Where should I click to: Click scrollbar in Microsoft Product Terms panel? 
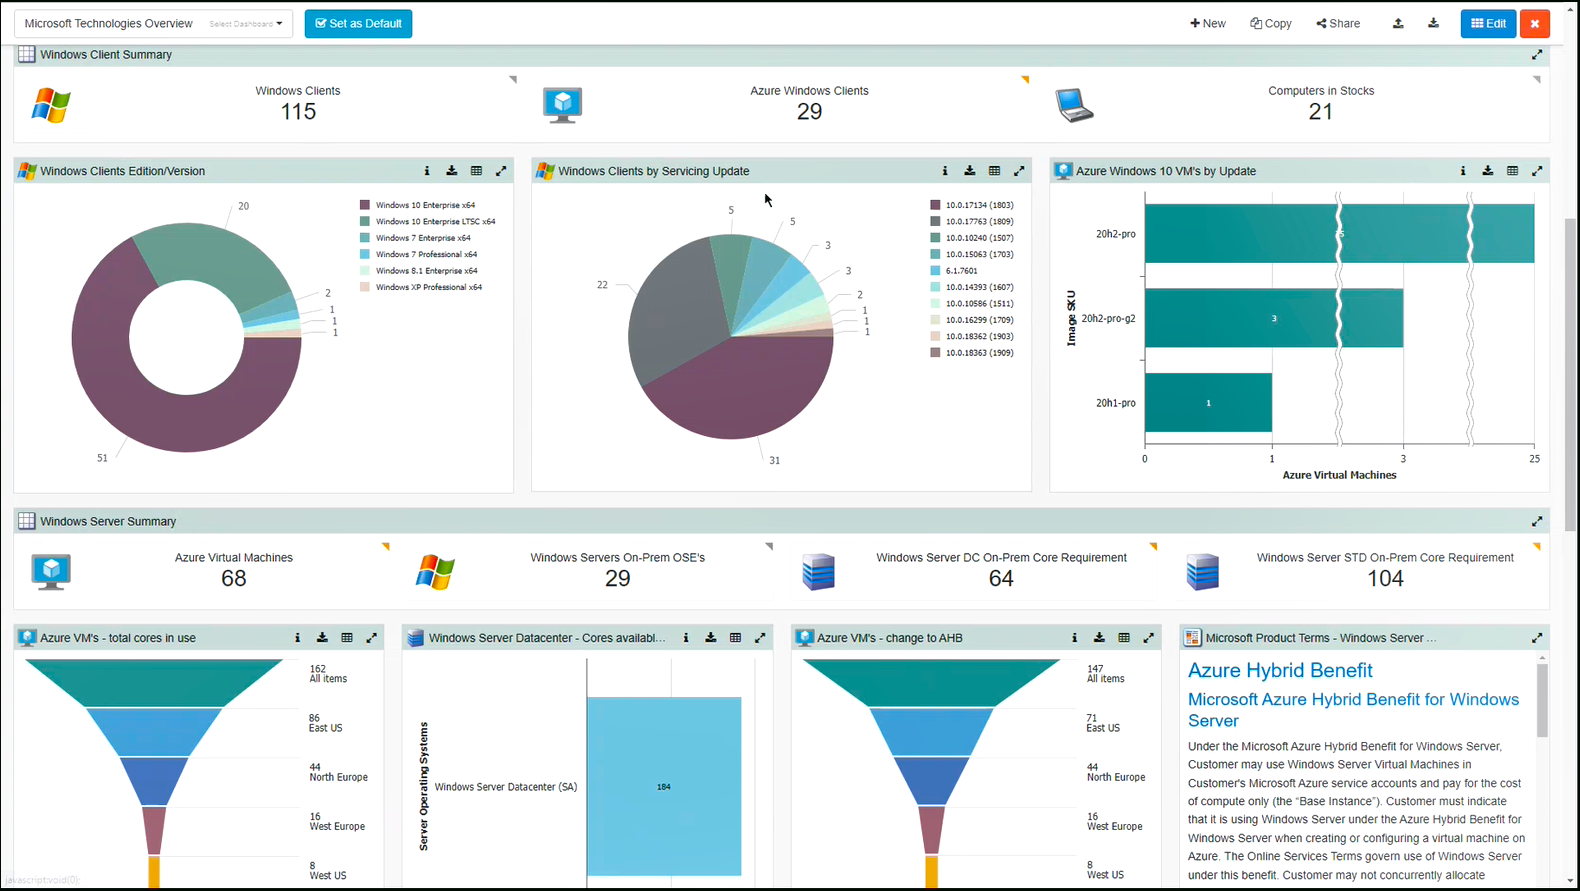[x=1542, y=701]
